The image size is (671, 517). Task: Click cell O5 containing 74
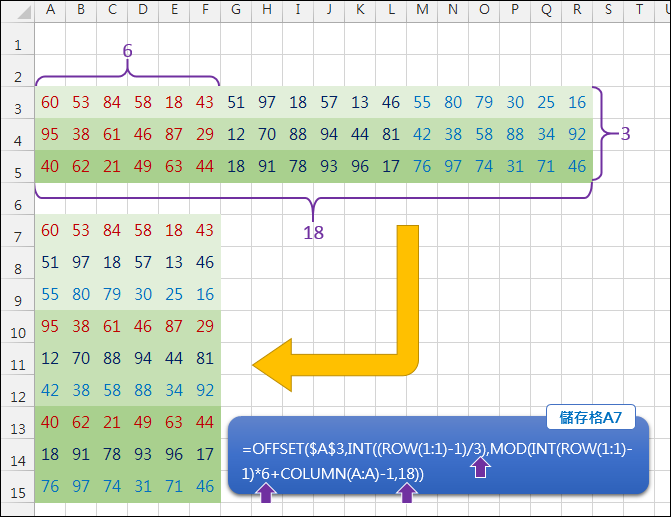[484, 166]
